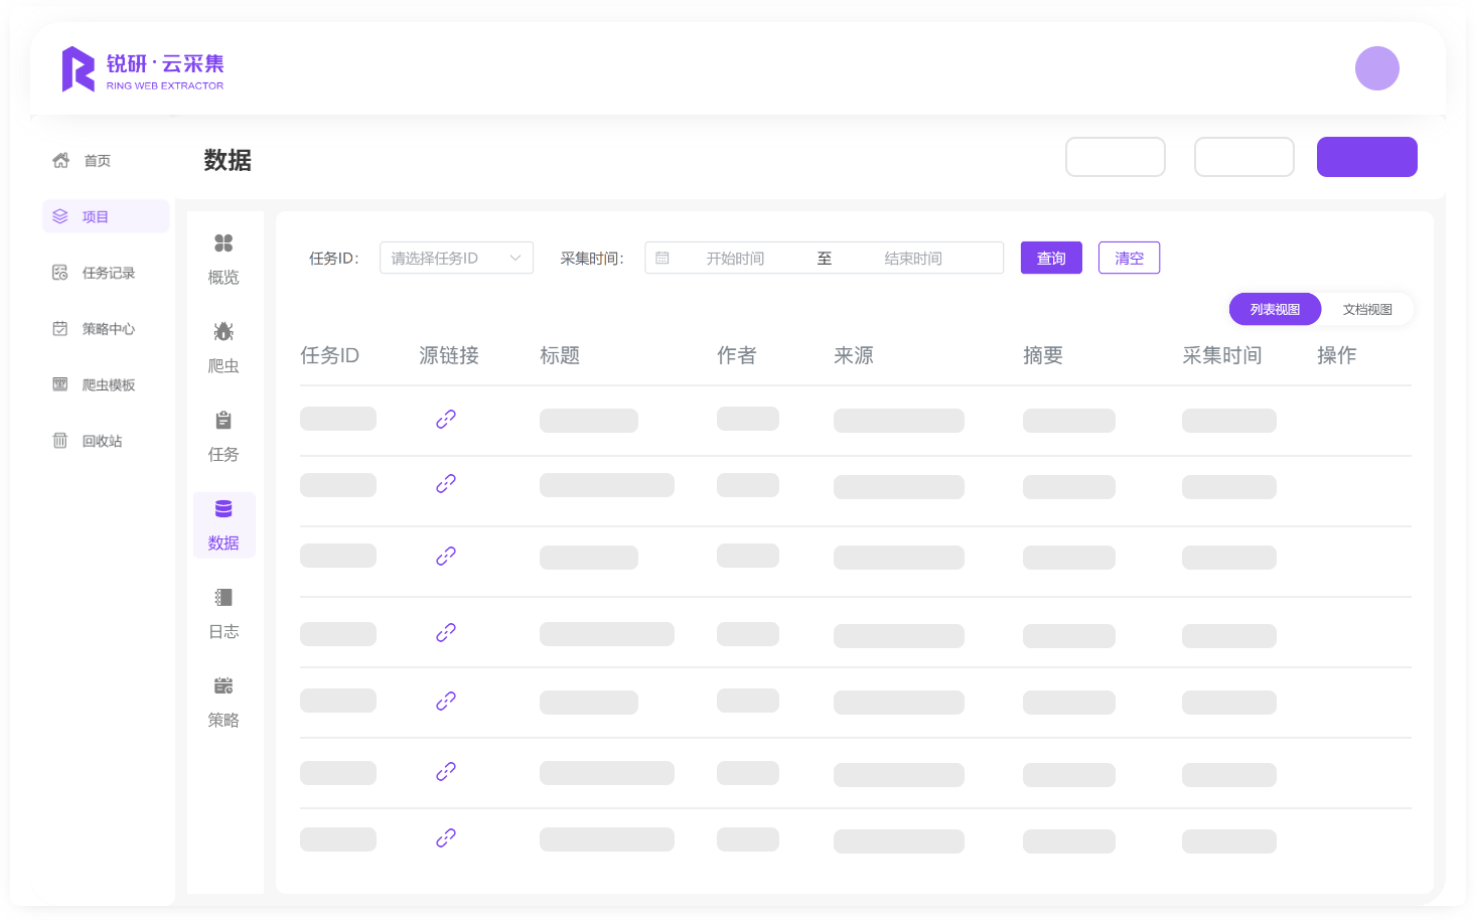Select the 爬虫 spider icon
The image size is (1476, 920).
point(224,332)
